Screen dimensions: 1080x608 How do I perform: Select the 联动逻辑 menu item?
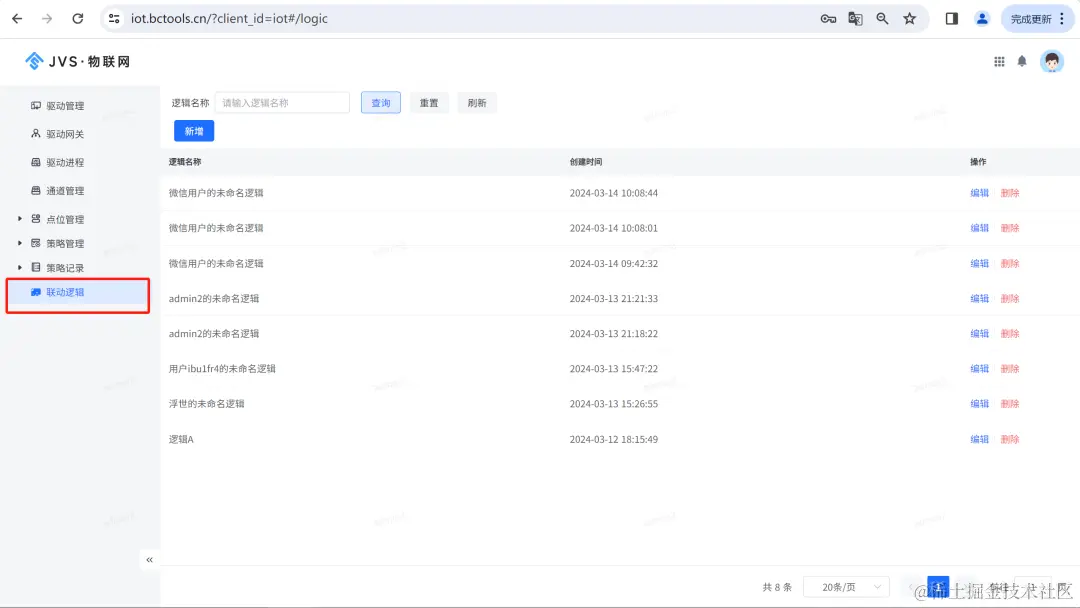pyautogui.click(x=65, y=293)
